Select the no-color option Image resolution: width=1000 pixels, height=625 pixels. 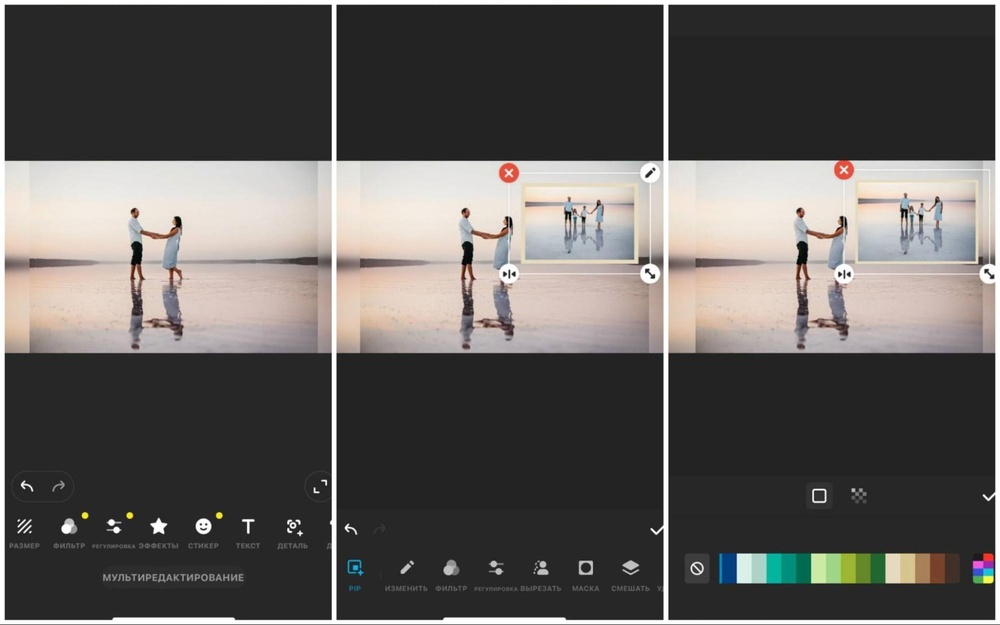(x=697, y=569)
